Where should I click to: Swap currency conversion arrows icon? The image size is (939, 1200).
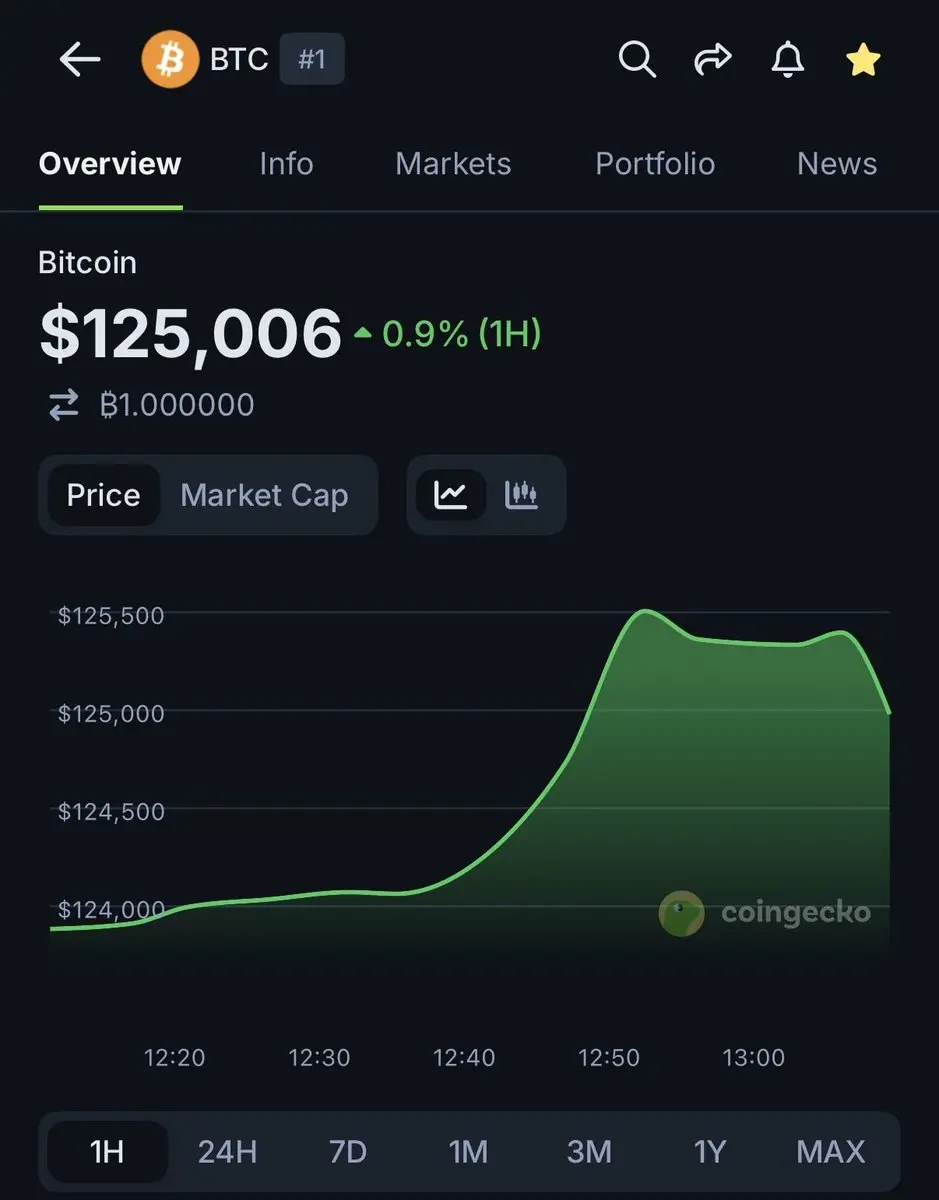coord(64,405)
